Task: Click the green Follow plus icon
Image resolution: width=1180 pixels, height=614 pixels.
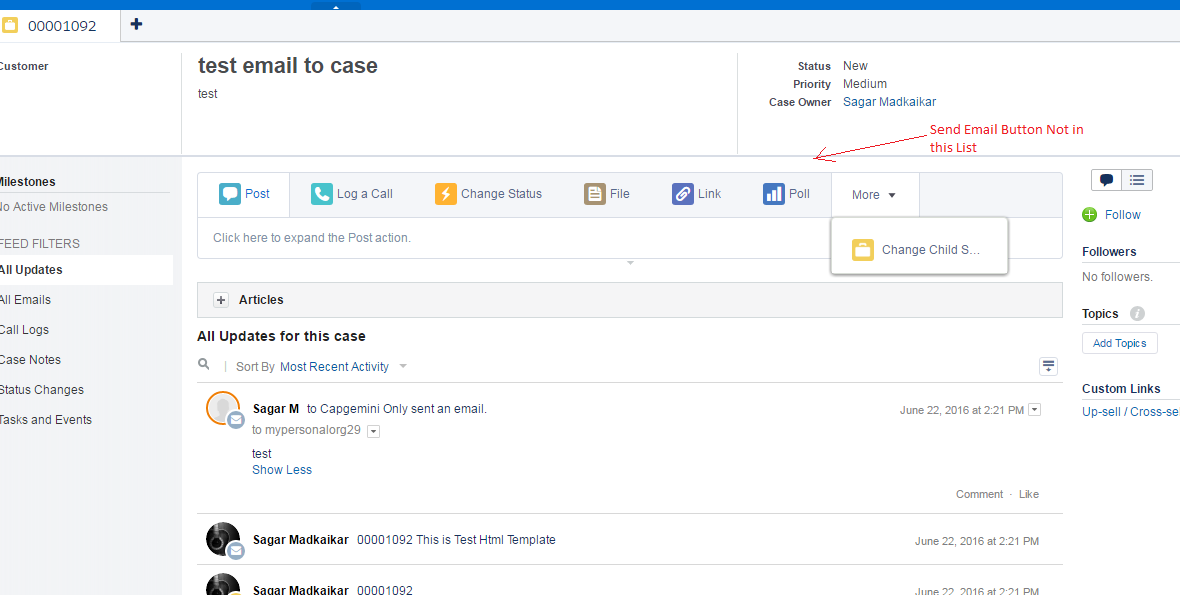Action: tap(1090, 214)
